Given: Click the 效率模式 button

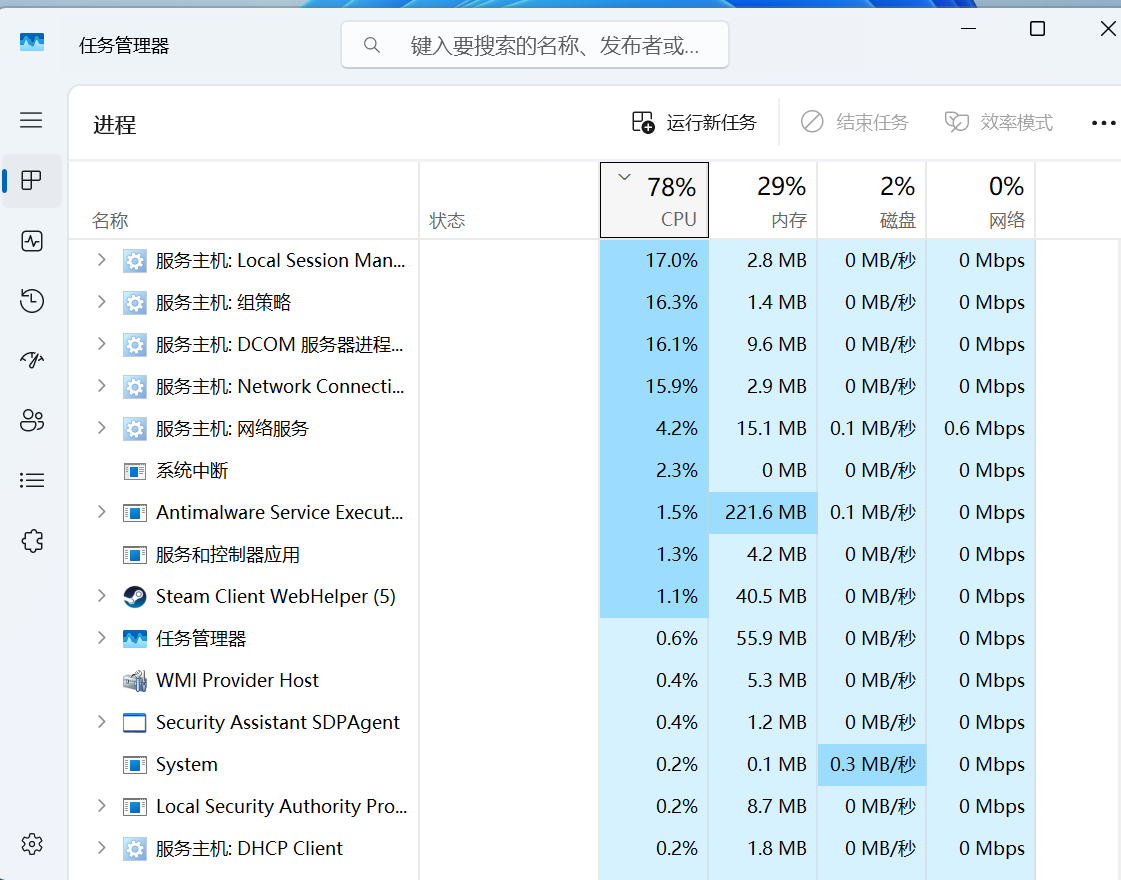Looking at the screenshot, I should click(997, 121).
